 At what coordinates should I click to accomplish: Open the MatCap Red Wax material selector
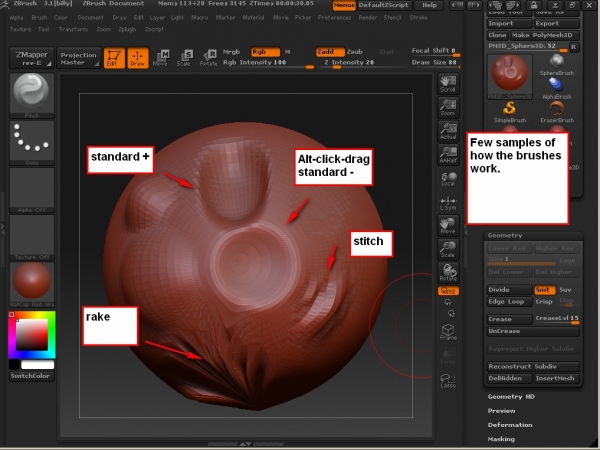pyautogui.click(x=32, y=284)
